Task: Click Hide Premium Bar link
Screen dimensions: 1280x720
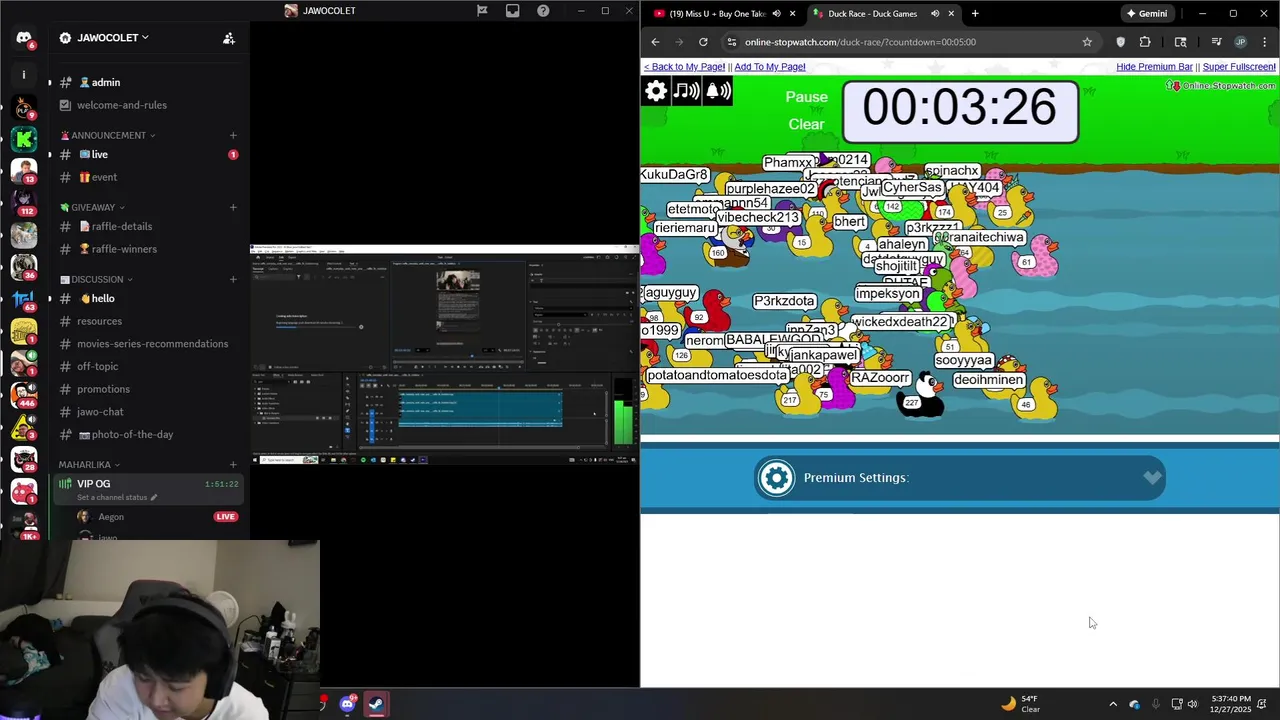Action: pos(1154,67)
